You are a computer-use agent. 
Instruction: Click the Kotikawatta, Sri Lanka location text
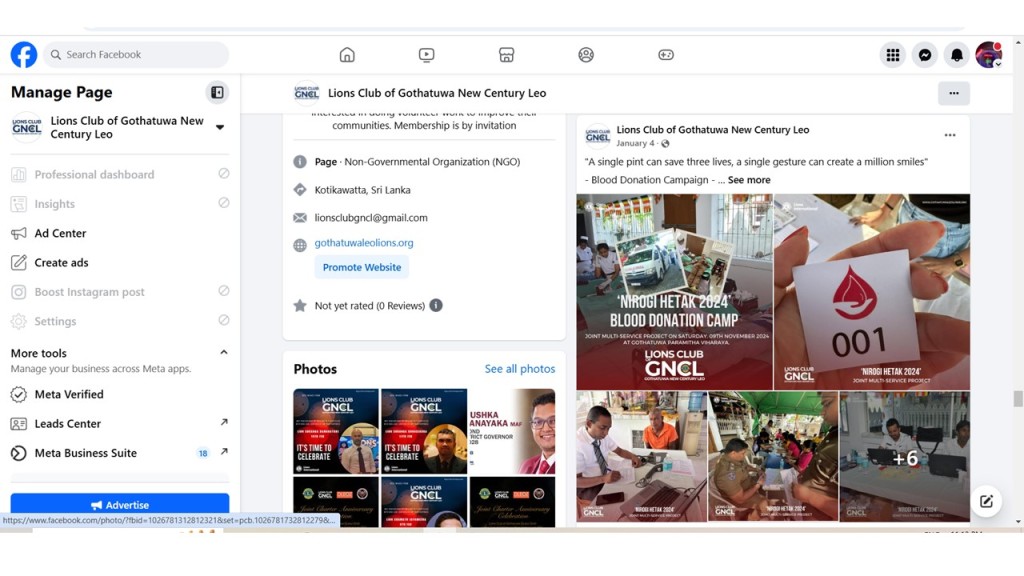[362, 190]
